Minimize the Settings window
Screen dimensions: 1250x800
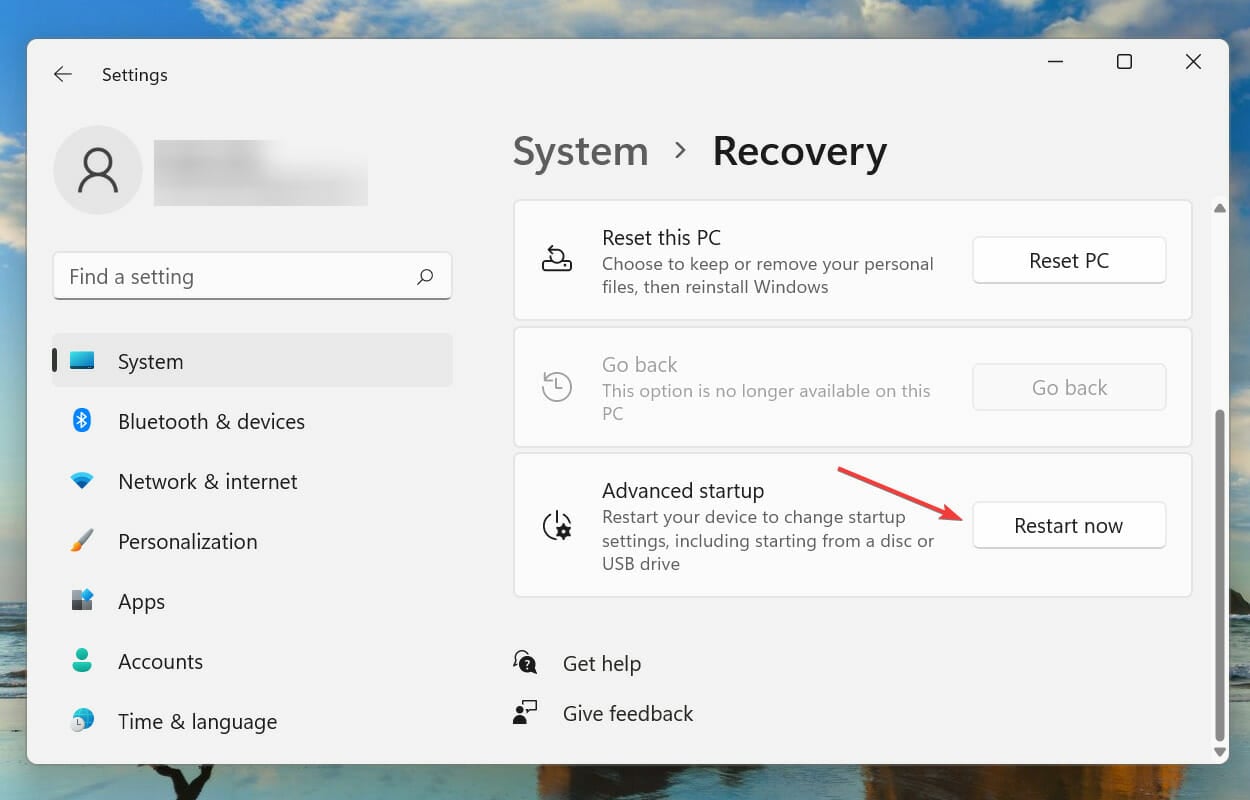click(x=1055, y=62)
